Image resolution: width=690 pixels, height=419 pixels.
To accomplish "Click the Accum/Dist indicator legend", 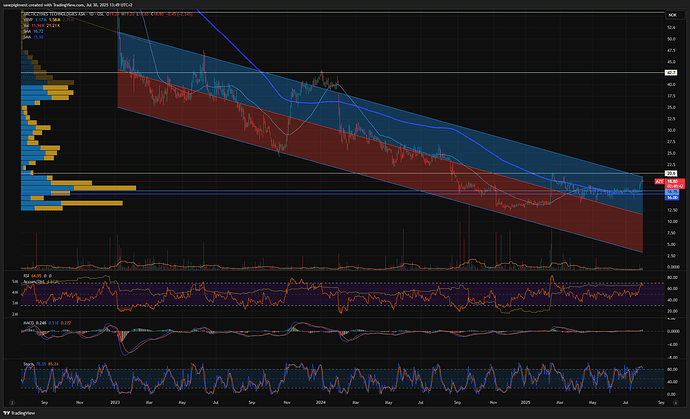I will click(40, 282).
